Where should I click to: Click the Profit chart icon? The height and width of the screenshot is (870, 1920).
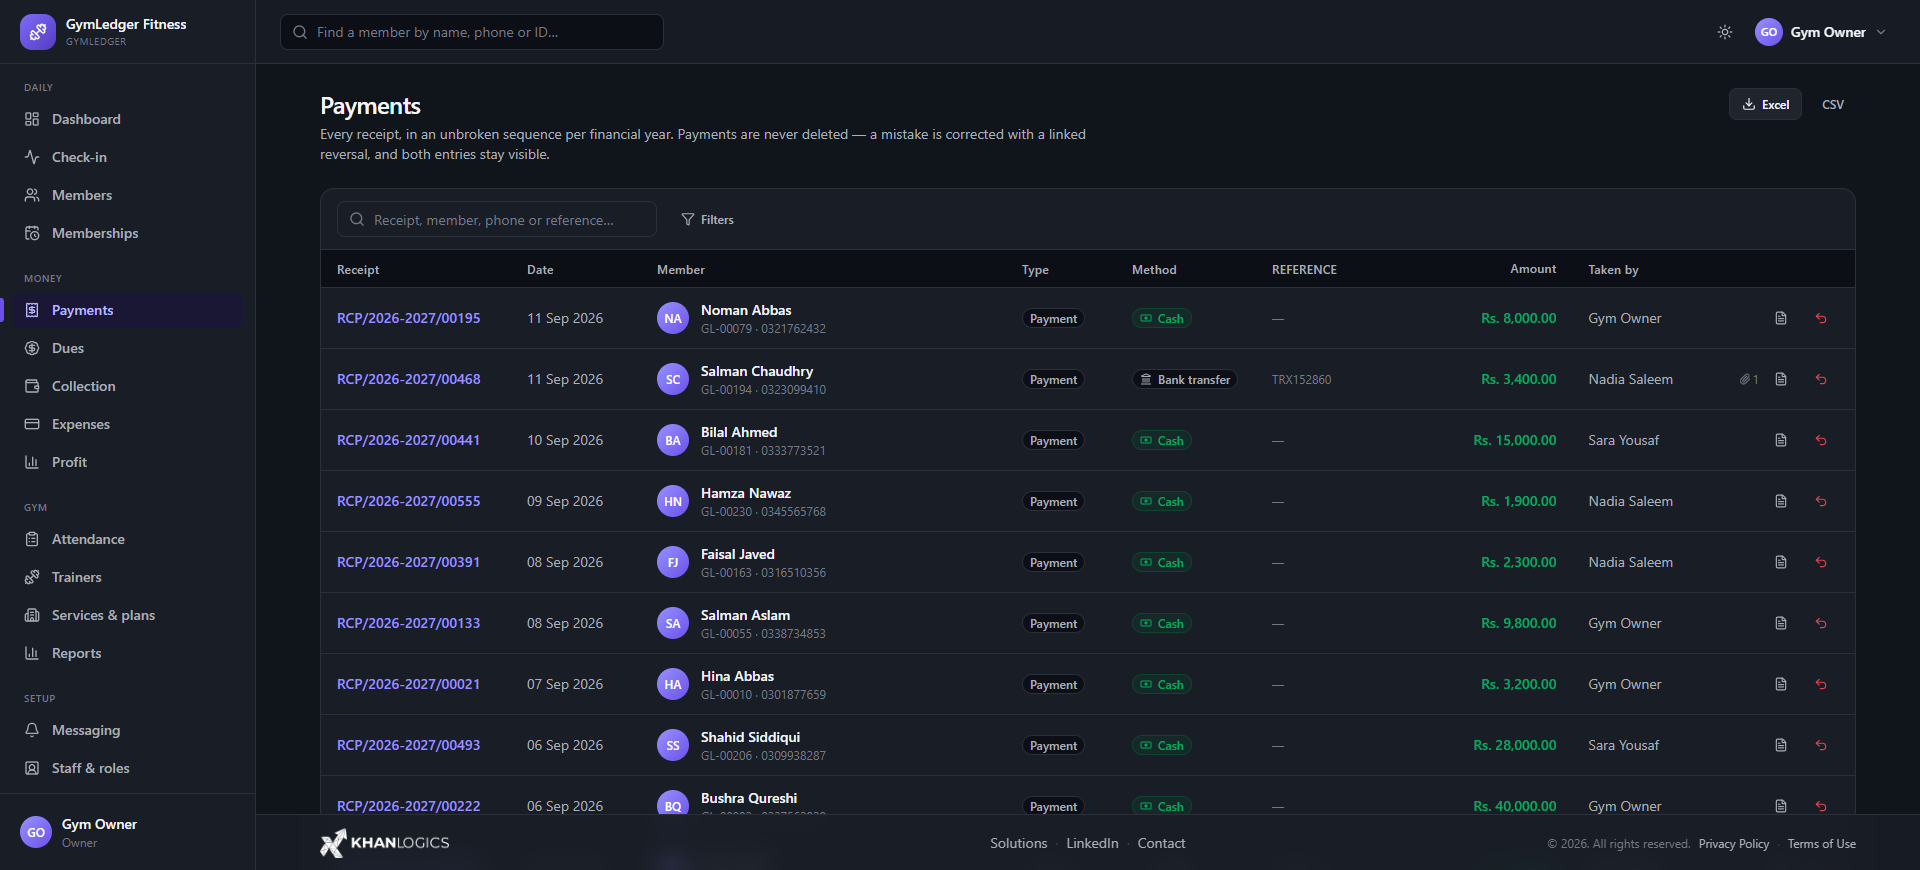(x=32, y=462)
